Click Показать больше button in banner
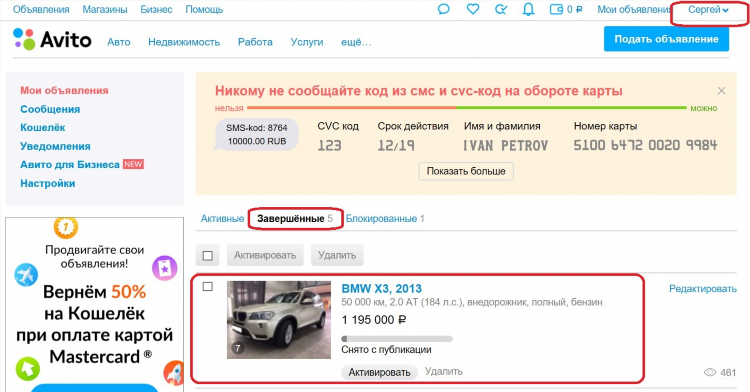 point(466,171)
